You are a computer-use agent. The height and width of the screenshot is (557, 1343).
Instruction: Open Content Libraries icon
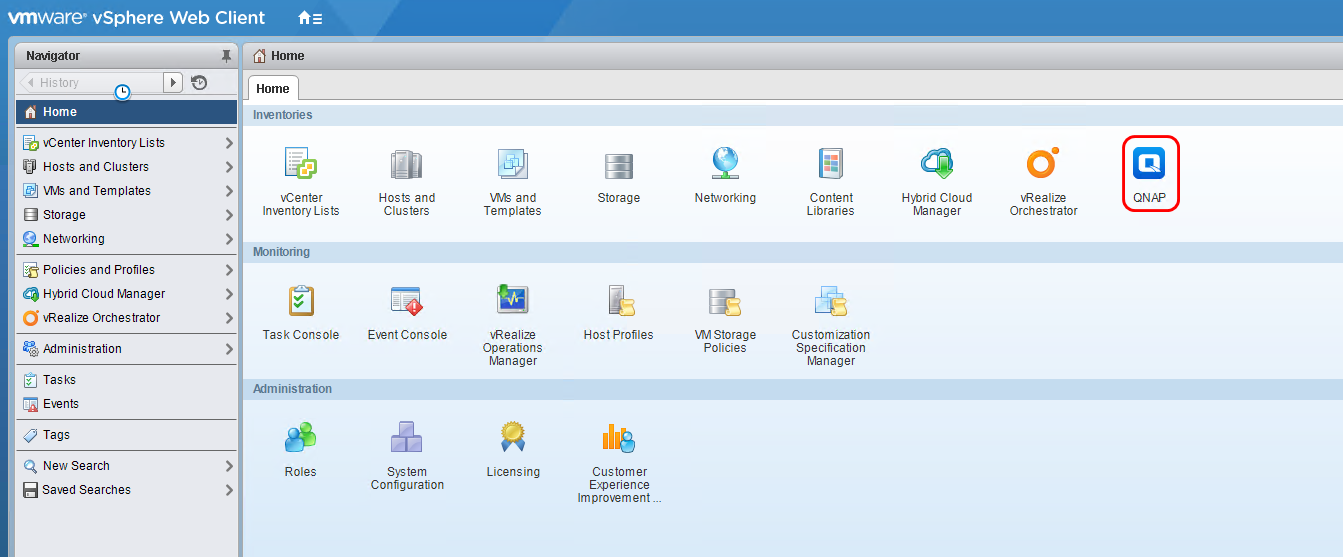tap(830, 164)
